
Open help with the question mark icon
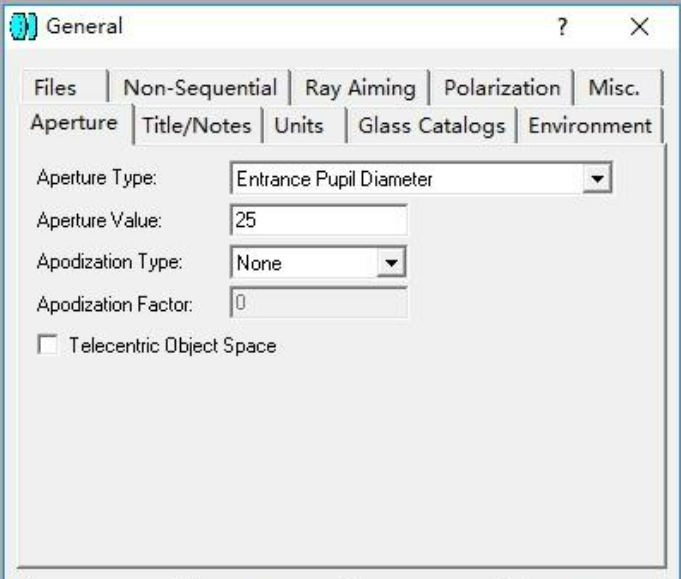[x=562, y=27]
